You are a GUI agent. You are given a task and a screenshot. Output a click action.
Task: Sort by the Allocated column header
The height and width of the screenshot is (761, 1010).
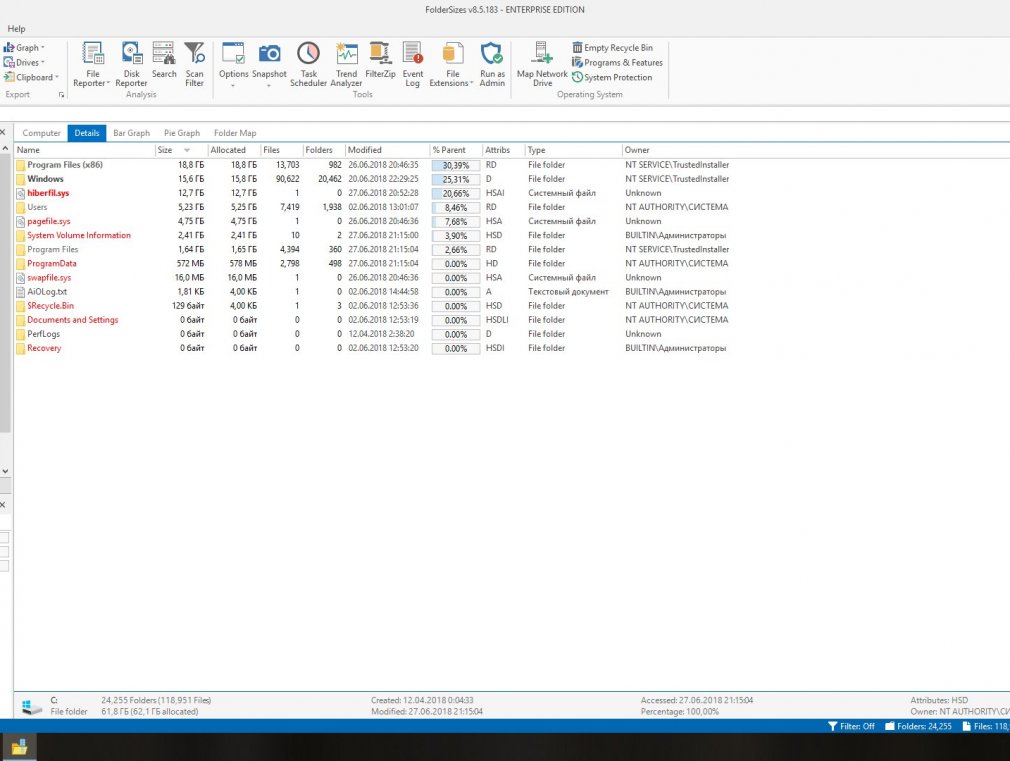pos(234,150)
